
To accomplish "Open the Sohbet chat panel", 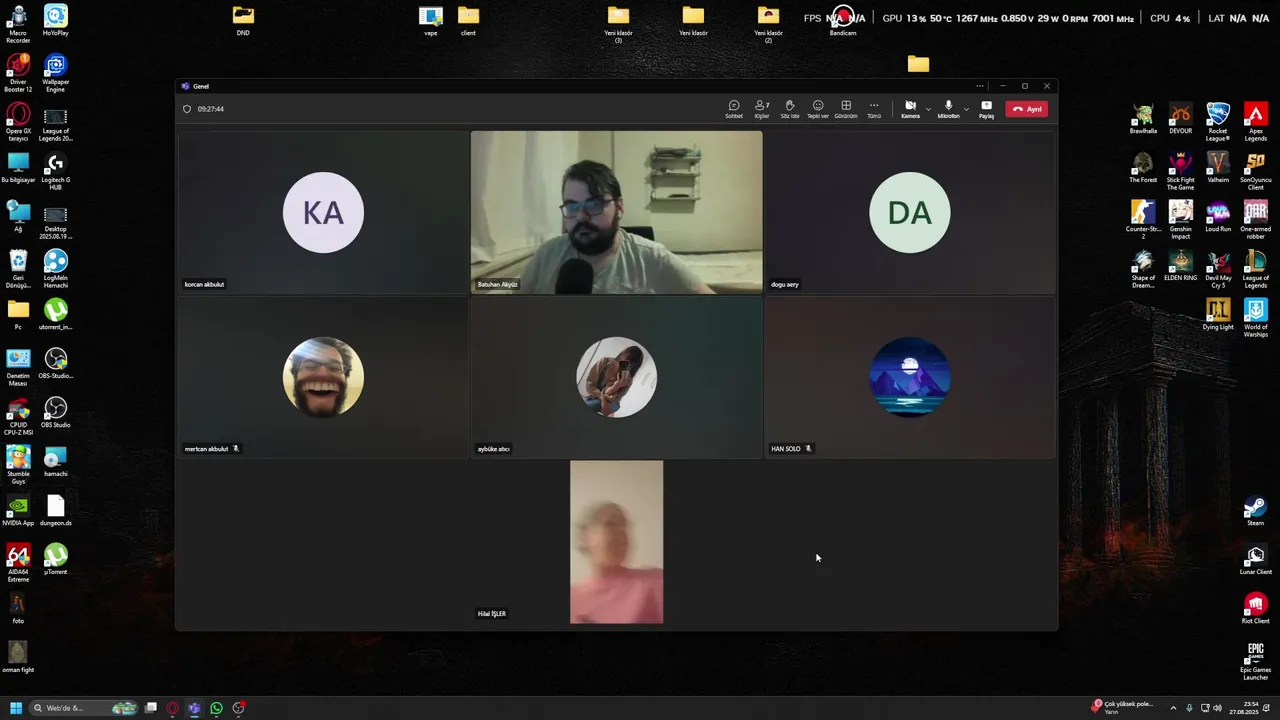I will click(734, 109).
